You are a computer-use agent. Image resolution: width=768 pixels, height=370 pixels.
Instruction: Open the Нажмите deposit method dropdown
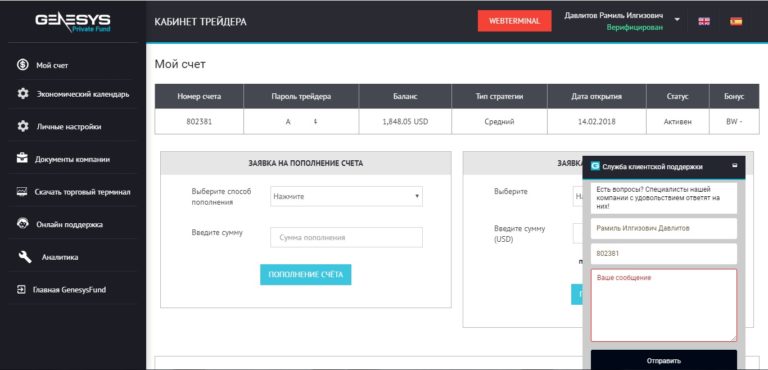(346, 196)
